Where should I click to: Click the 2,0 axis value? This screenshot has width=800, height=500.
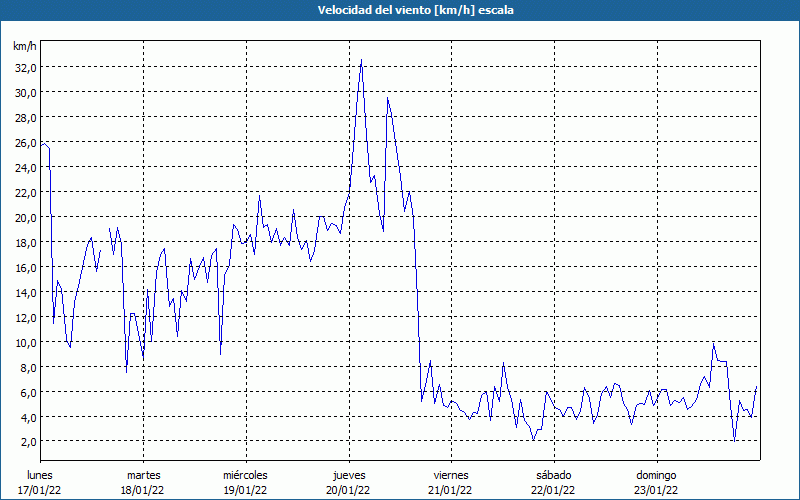coord(29,442)
